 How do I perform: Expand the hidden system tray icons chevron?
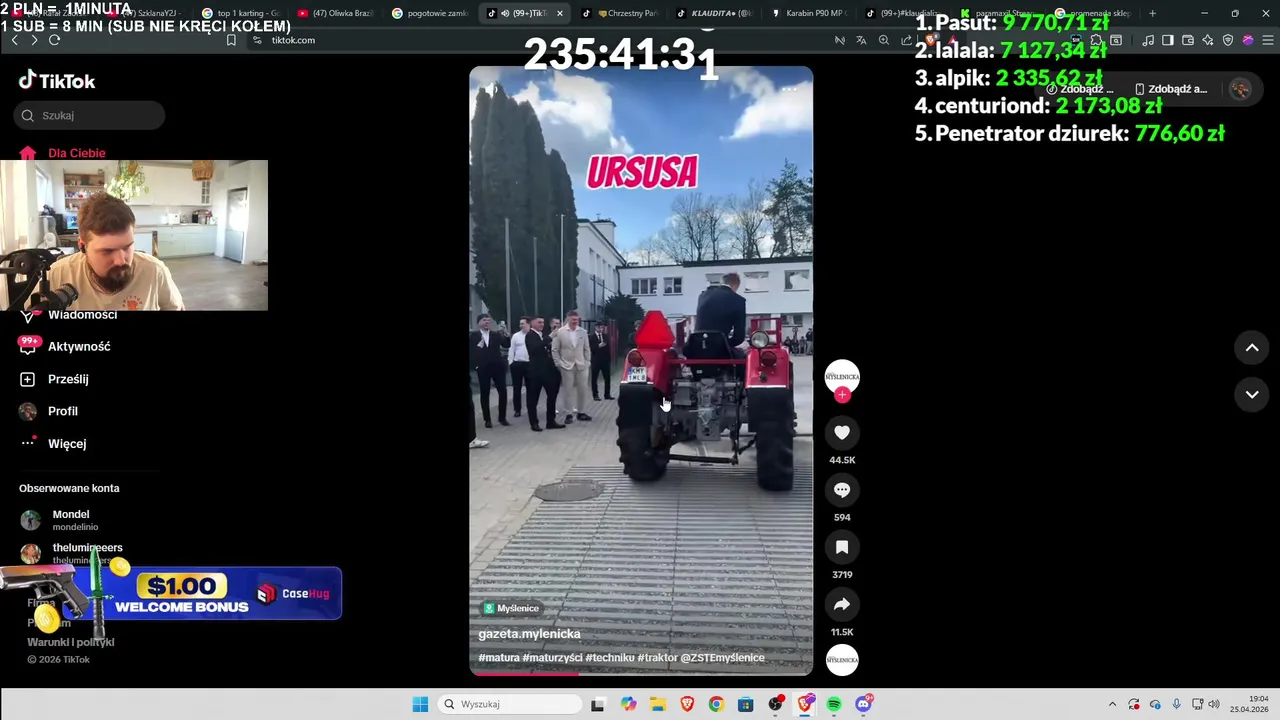click(1112, 704)
